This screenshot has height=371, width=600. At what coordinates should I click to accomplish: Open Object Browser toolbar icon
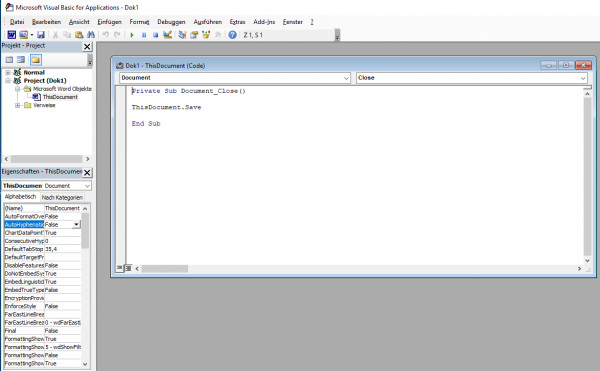[206, 35]
